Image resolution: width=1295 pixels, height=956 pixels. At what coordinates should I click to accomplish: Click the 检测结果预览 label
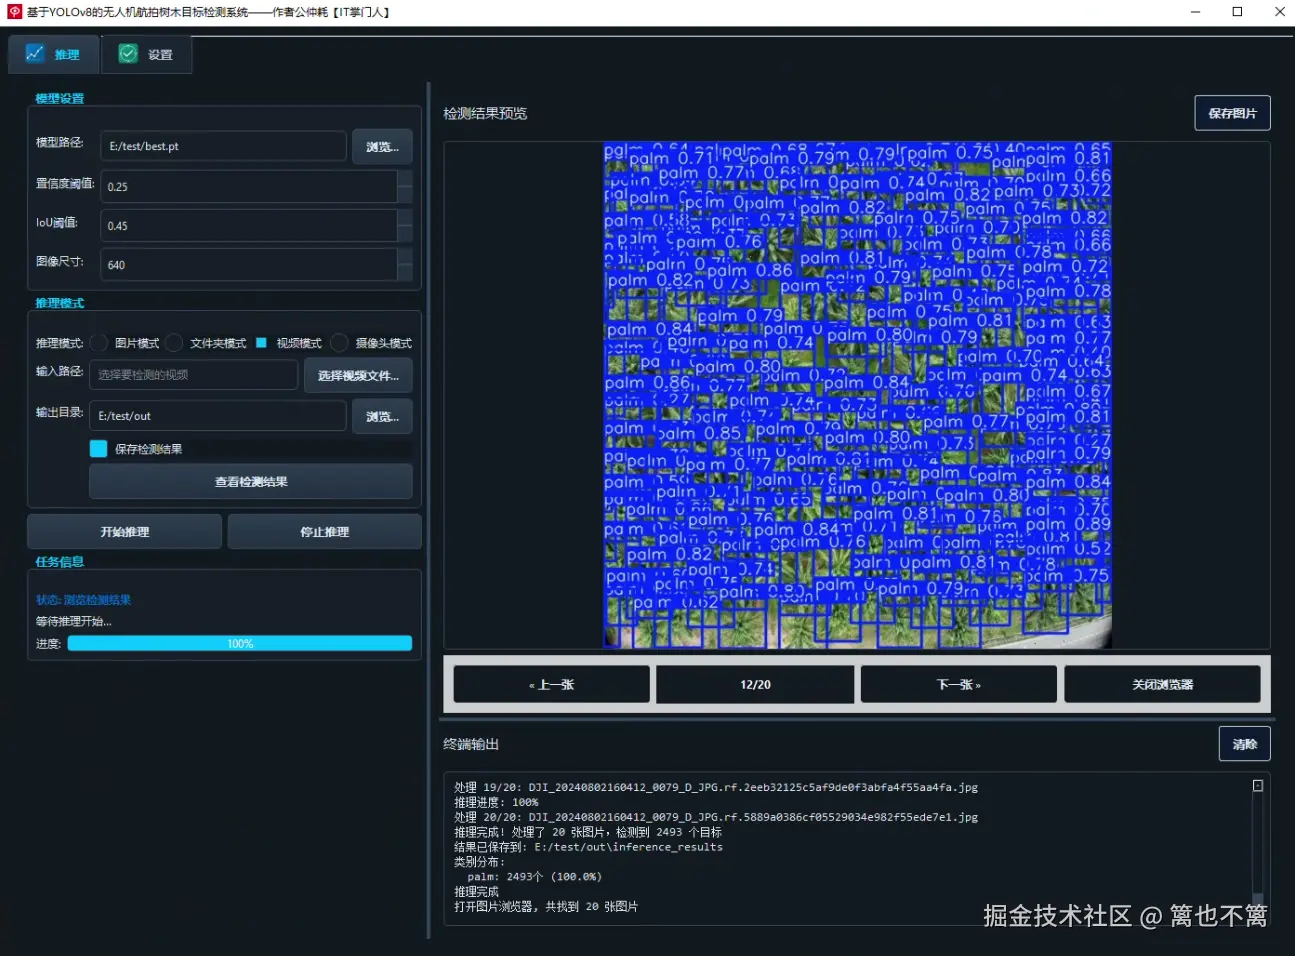coord(485,113)
